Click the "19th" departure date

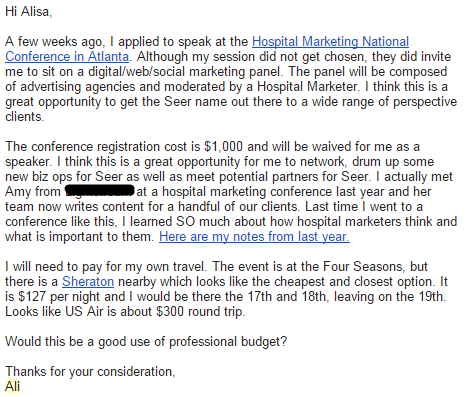[x=431, y=297]
